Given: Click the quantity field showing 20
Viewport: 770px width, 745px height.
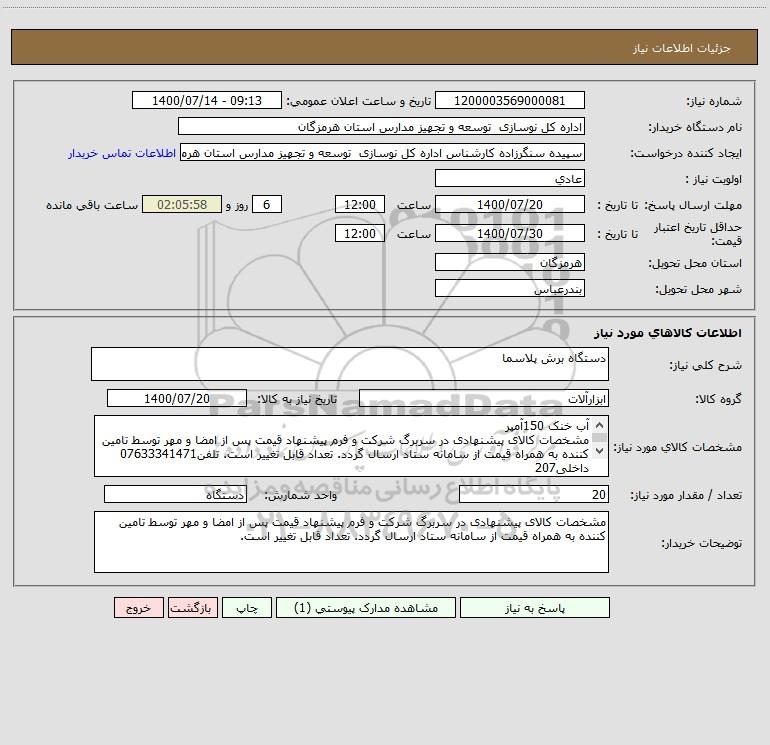Looking at the screenshot, I should coord(534,495).
